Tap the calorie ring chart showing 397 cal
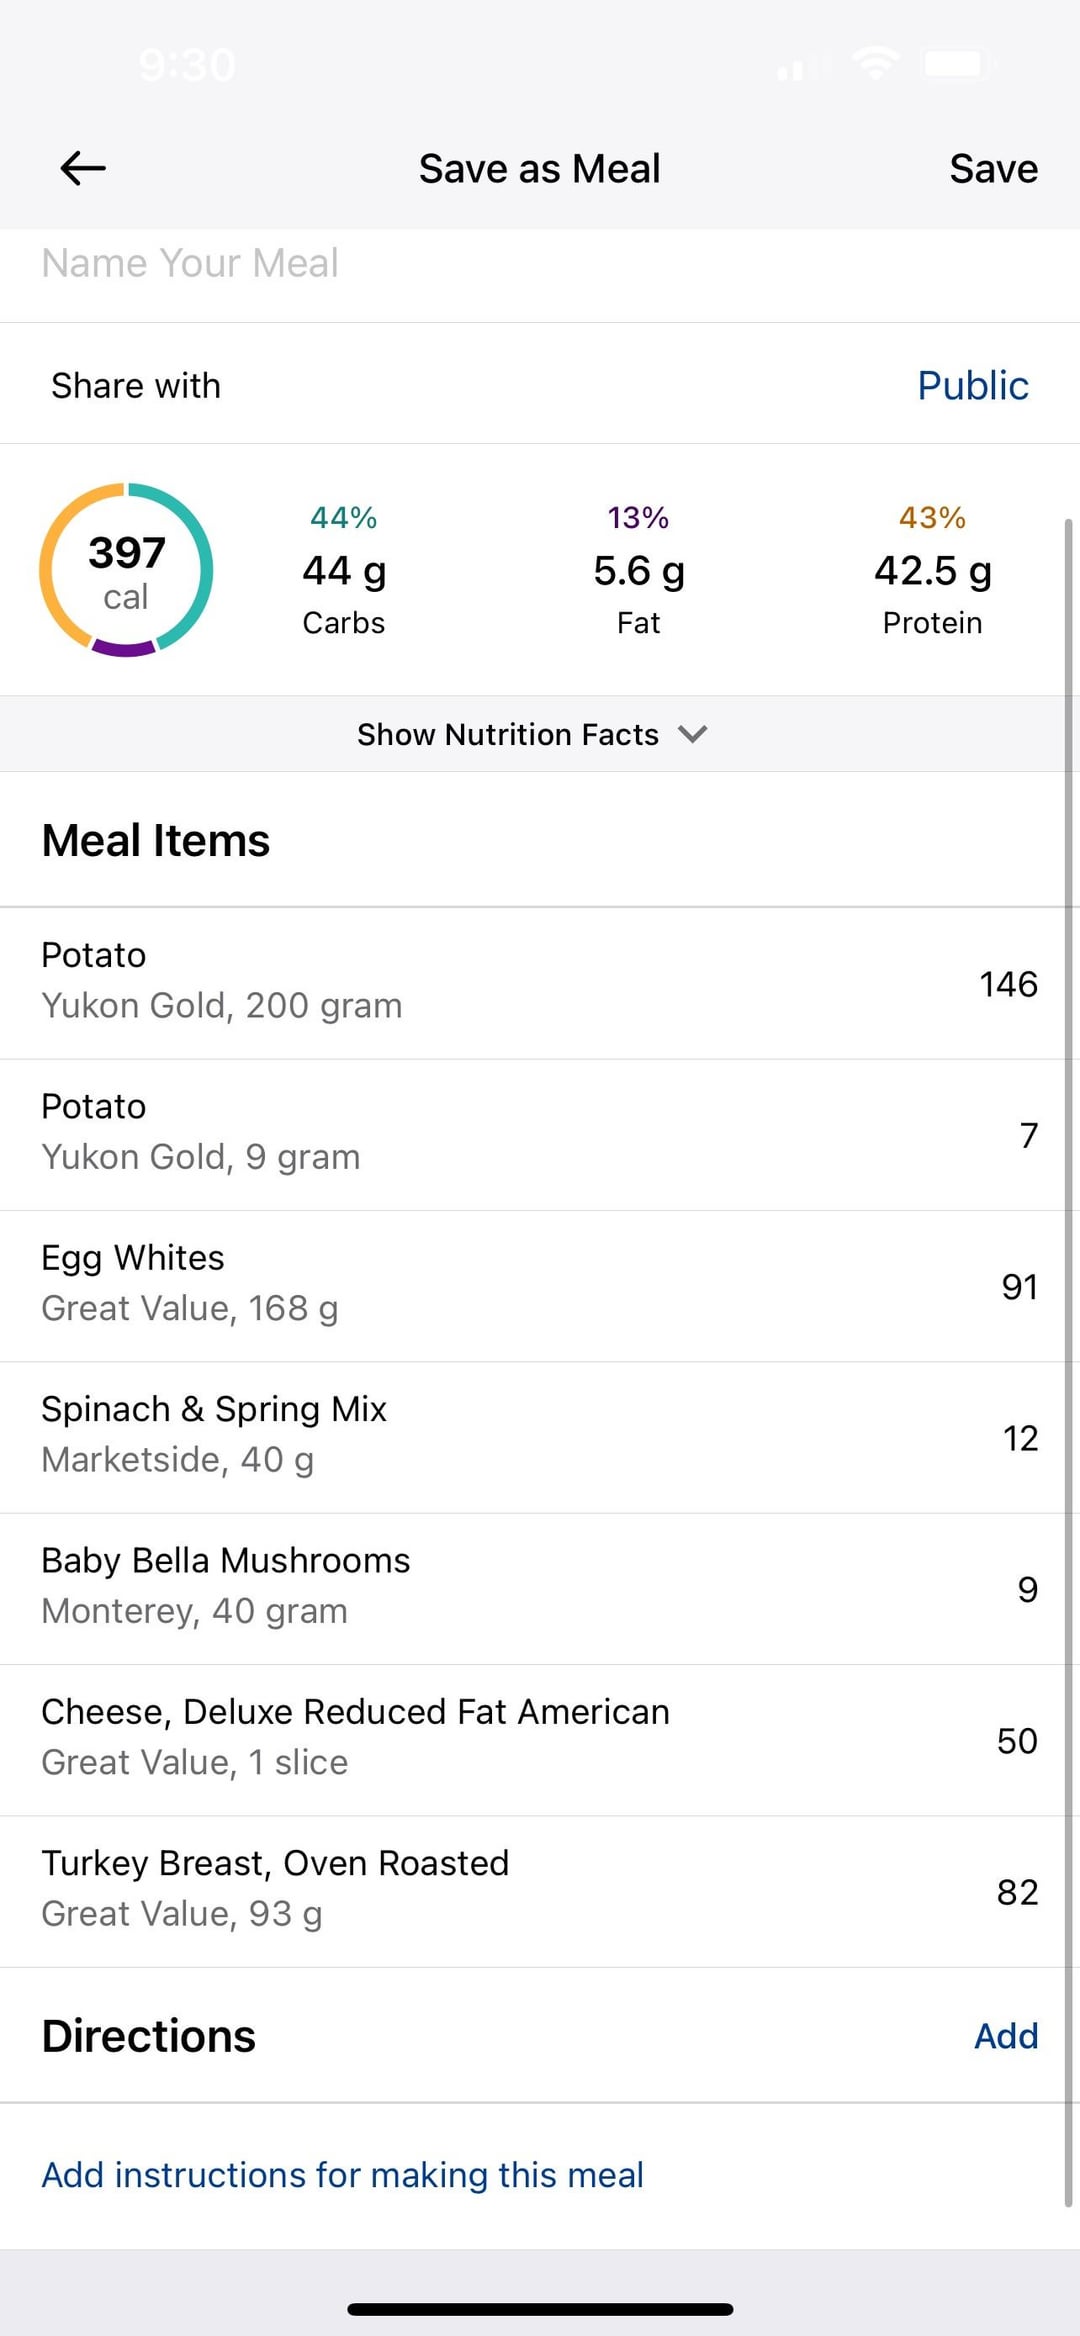Image resolution: width=1080 pixels, height=2336 pixels. [x=126, y=570]
